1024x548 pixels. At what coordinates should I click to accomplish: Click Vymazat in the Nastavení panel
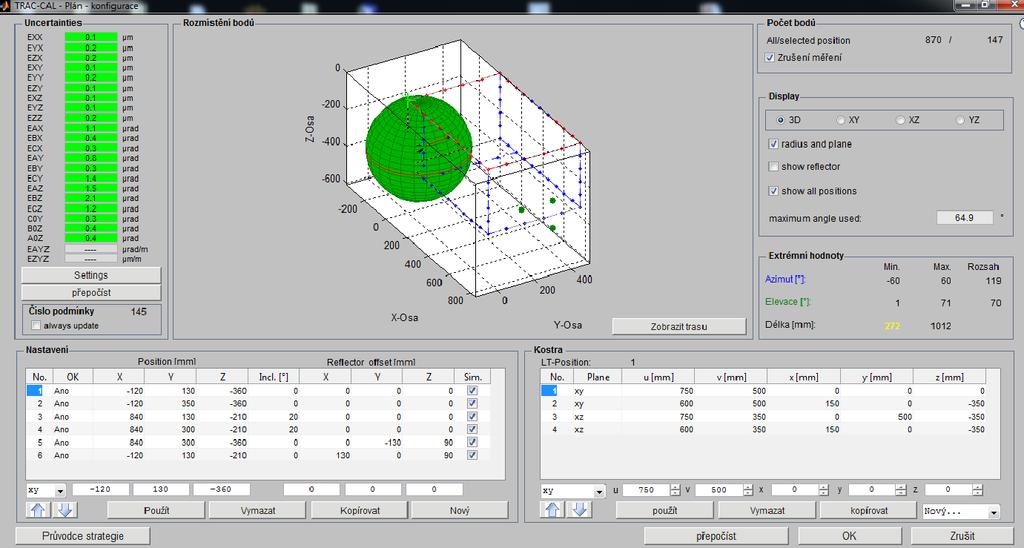tap(258, 510)
